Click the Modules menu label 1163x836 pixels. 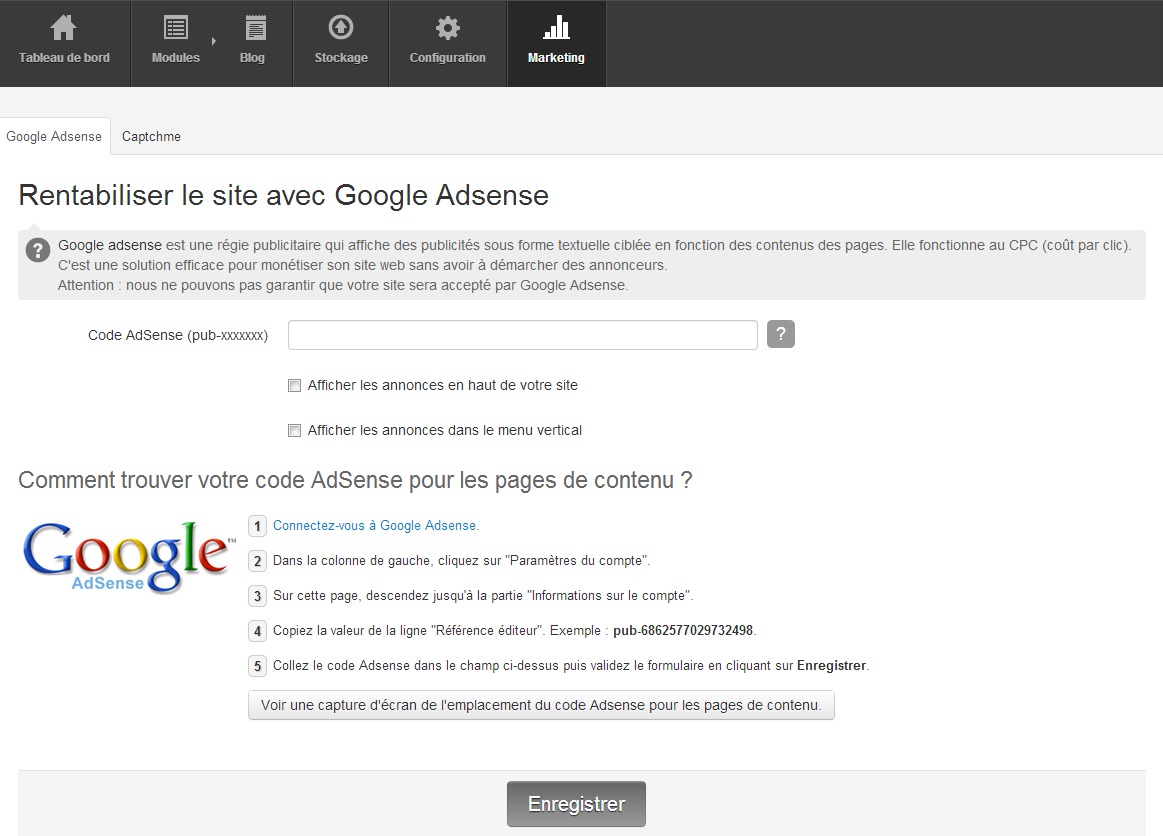(176, 58)
